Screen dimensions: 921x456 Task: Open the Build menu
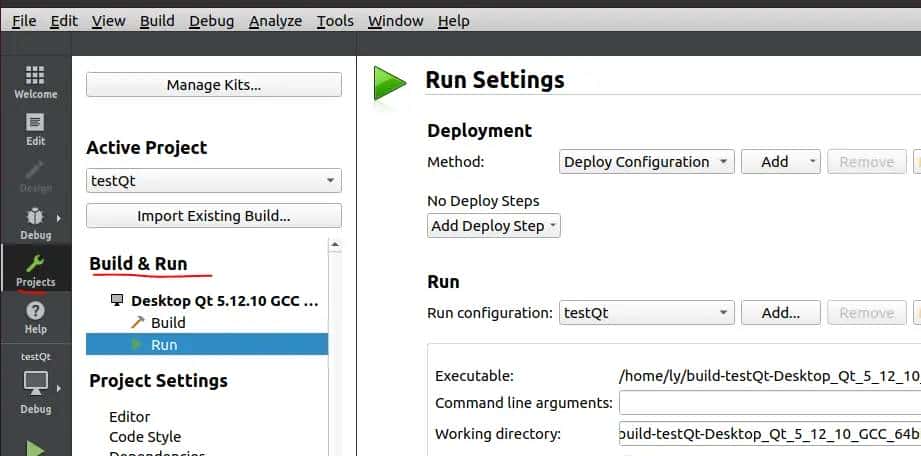click(x=157, y=20)
